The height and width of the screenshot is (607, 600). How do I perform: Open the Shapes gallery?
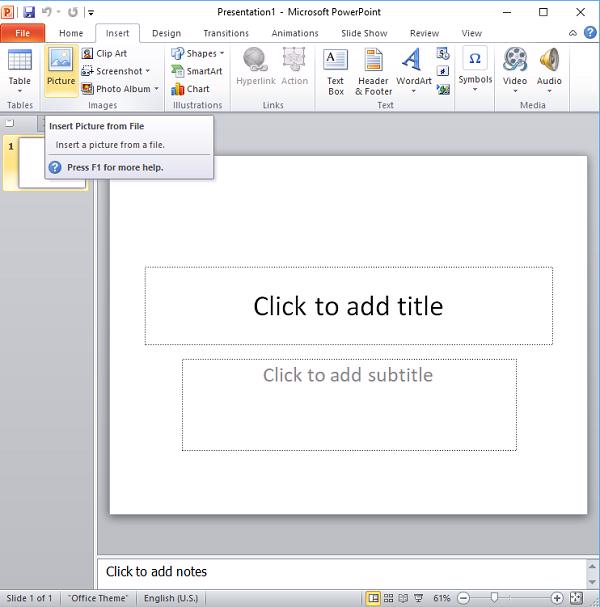198,53
